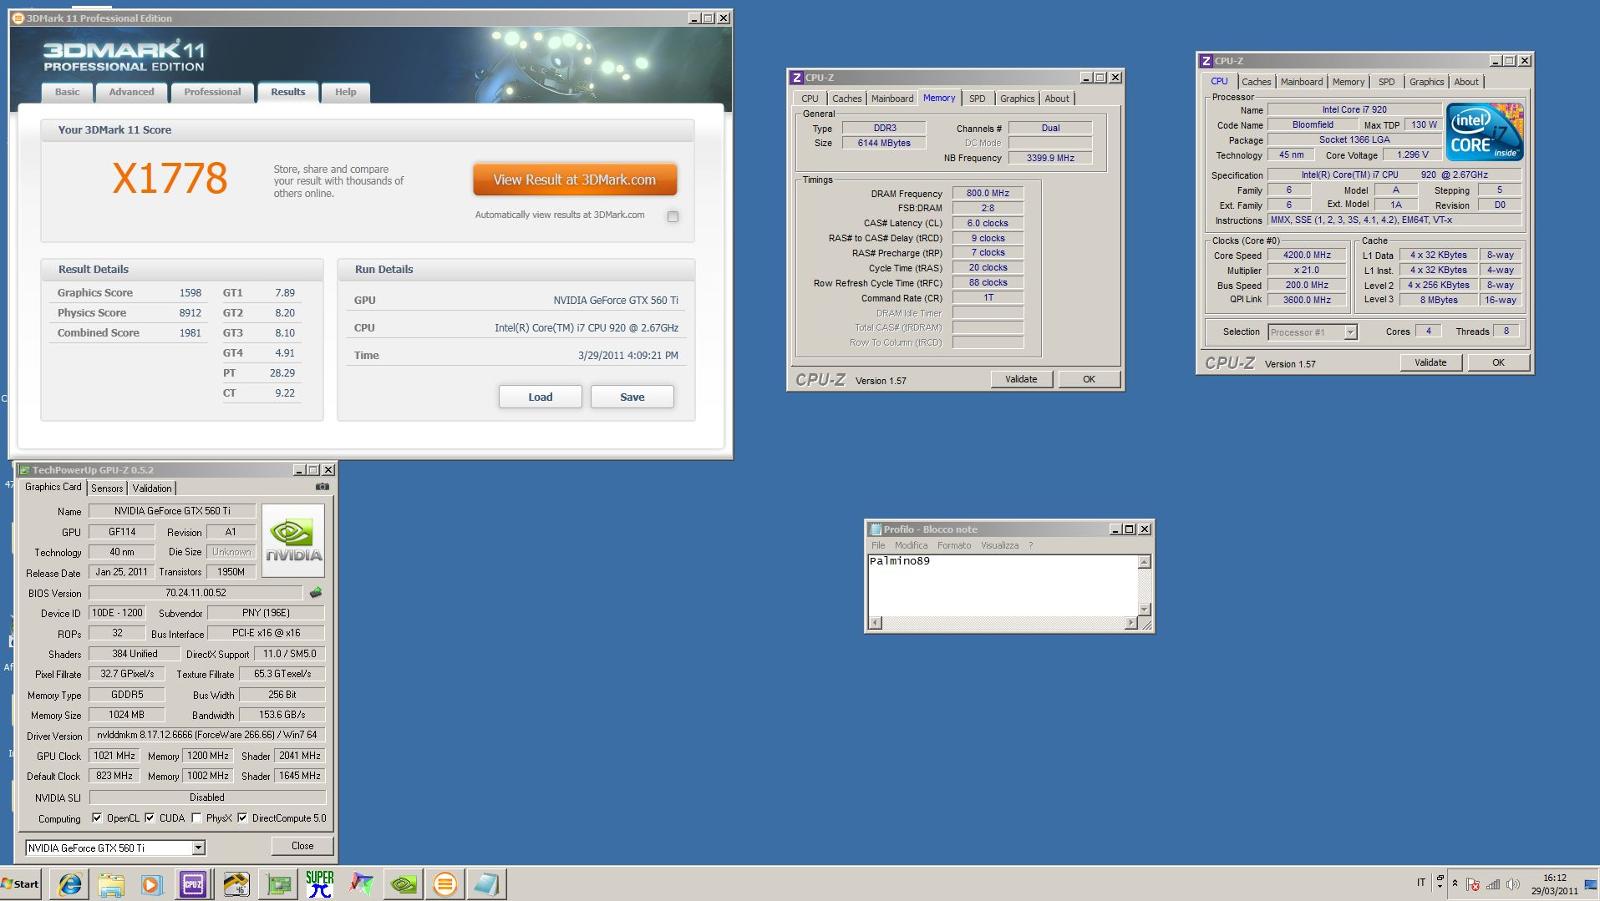Open Help tab in 3DMark 11
Screen dimensions: 1600x901
click(x=346, y=92)
